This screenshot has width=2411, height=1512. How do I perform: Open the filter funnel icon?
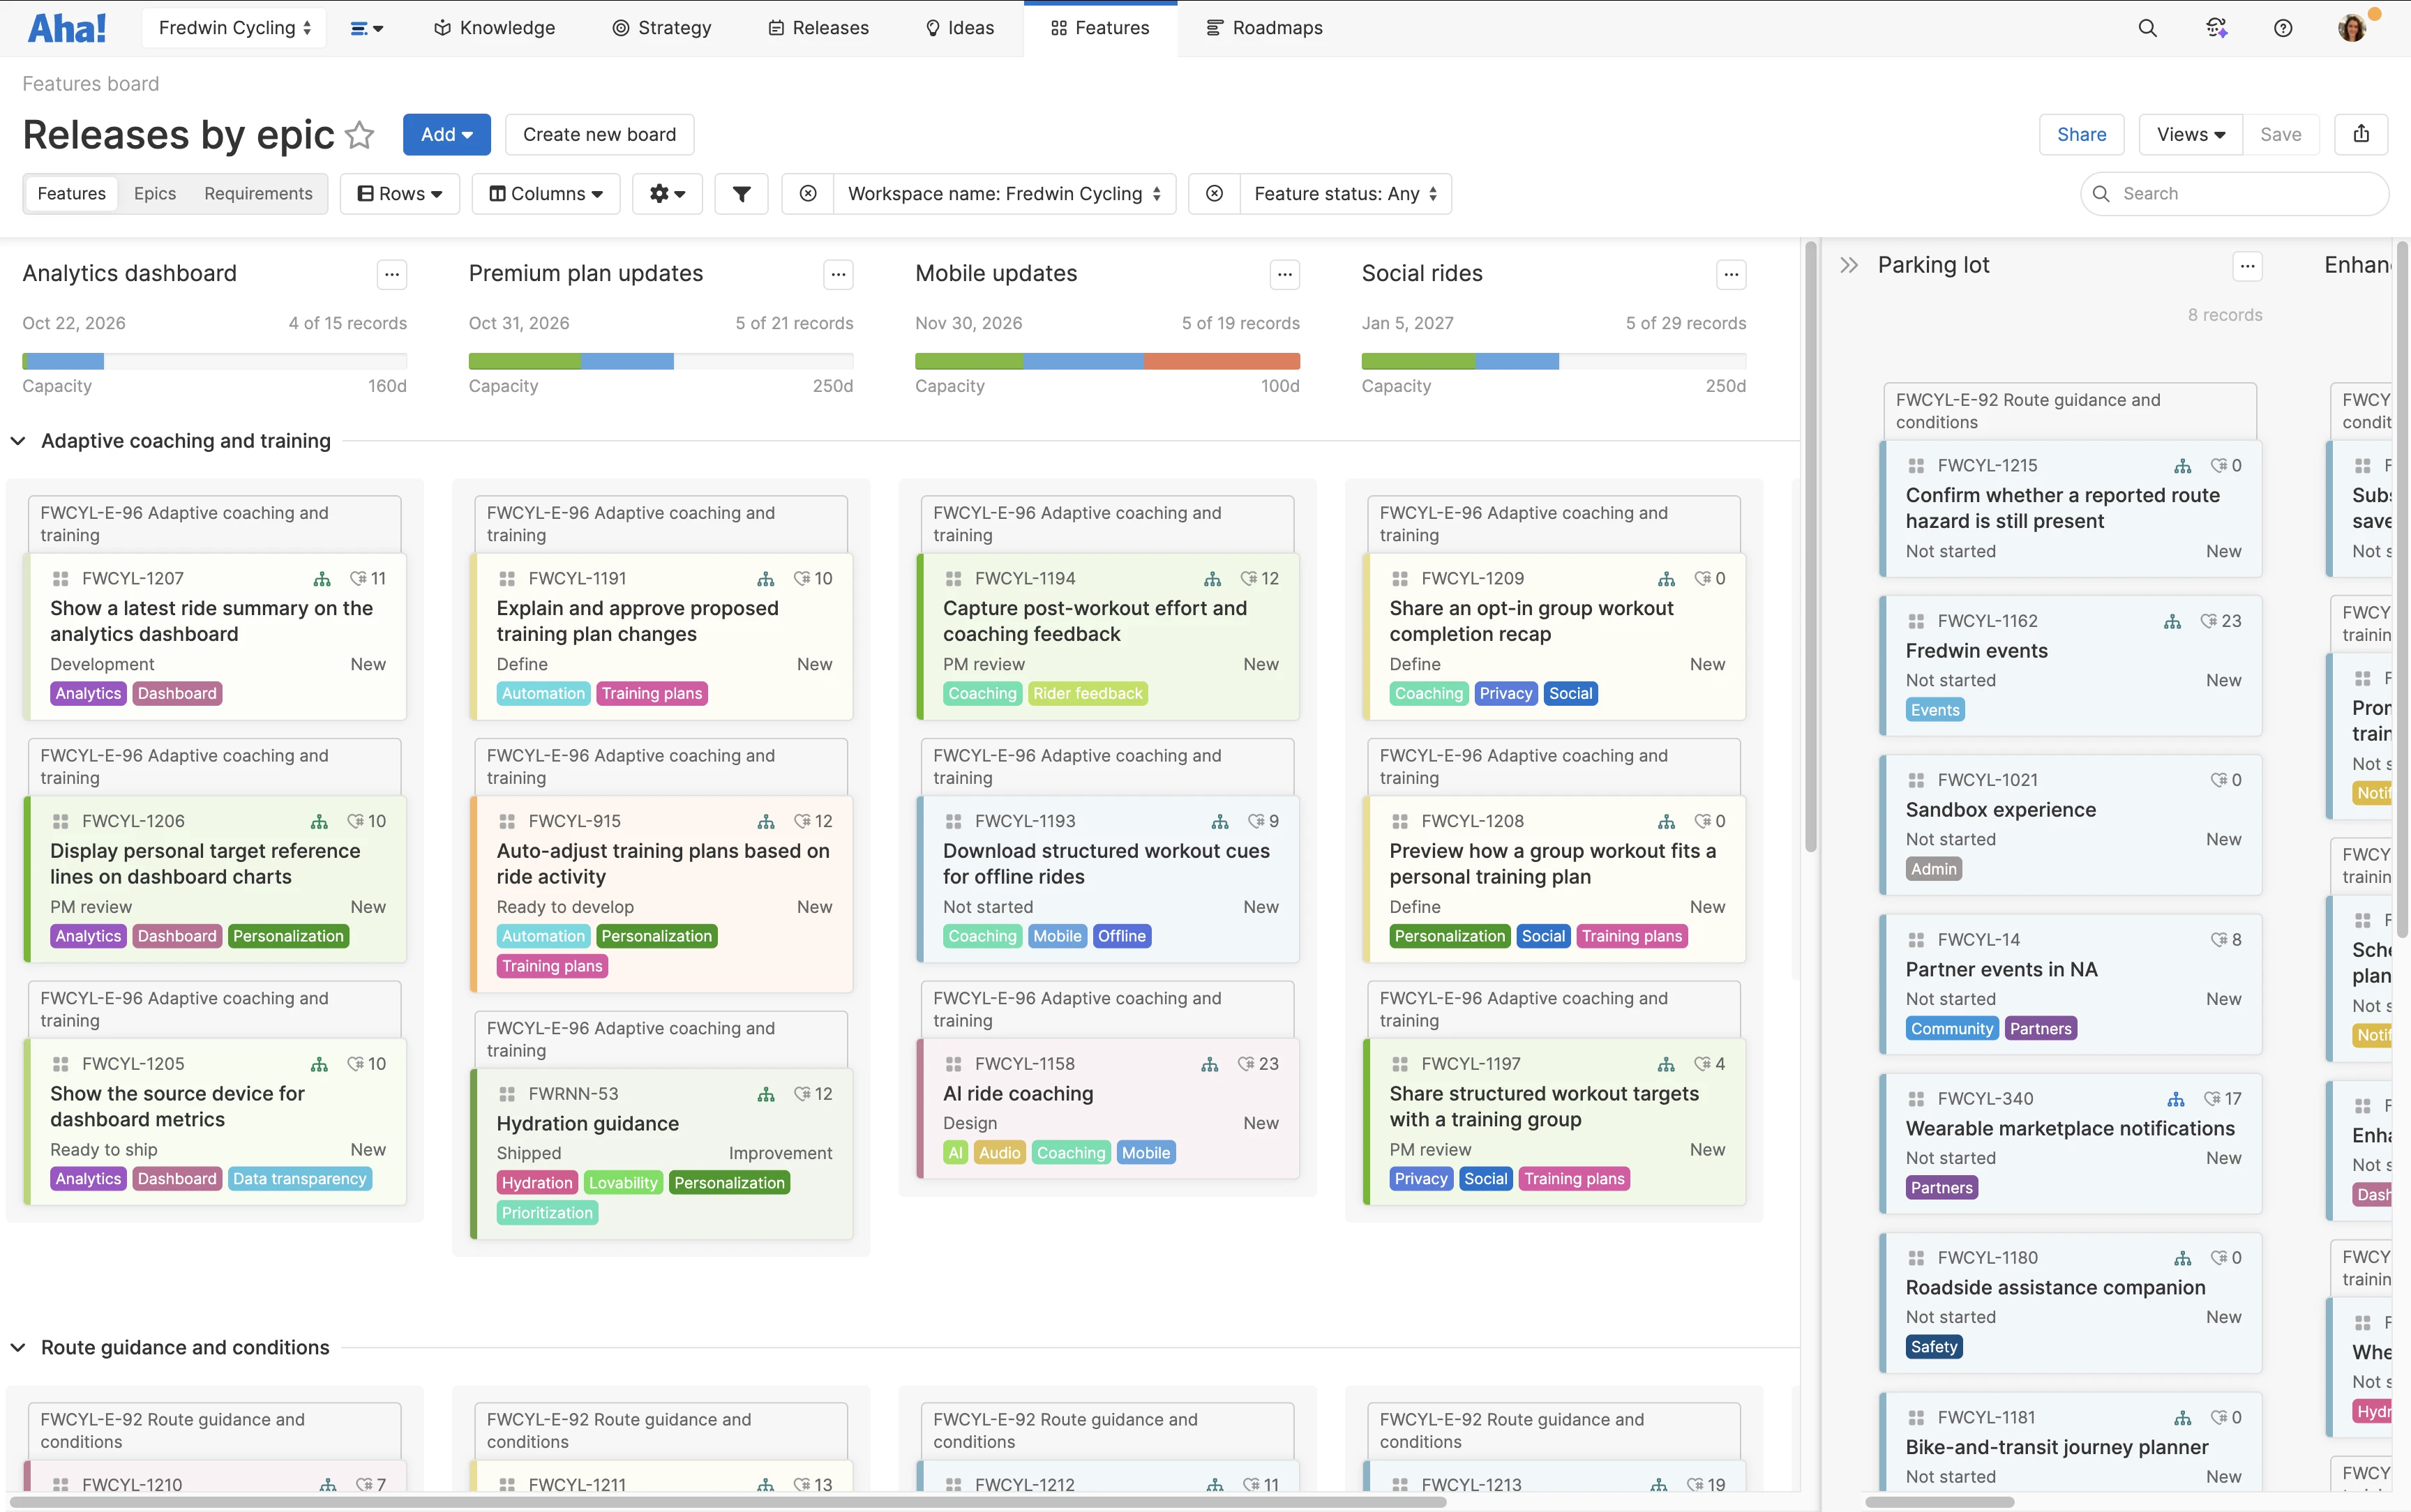(741, 194)
